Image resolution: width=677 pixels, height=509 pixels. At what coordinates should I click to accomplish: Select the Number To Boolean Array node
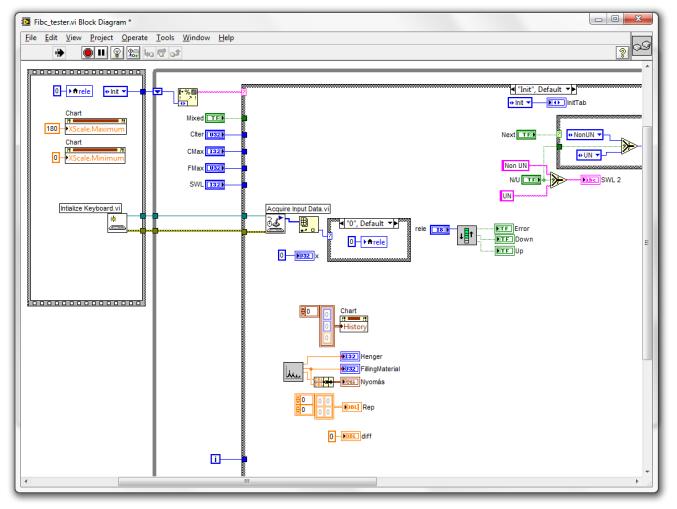467,235
